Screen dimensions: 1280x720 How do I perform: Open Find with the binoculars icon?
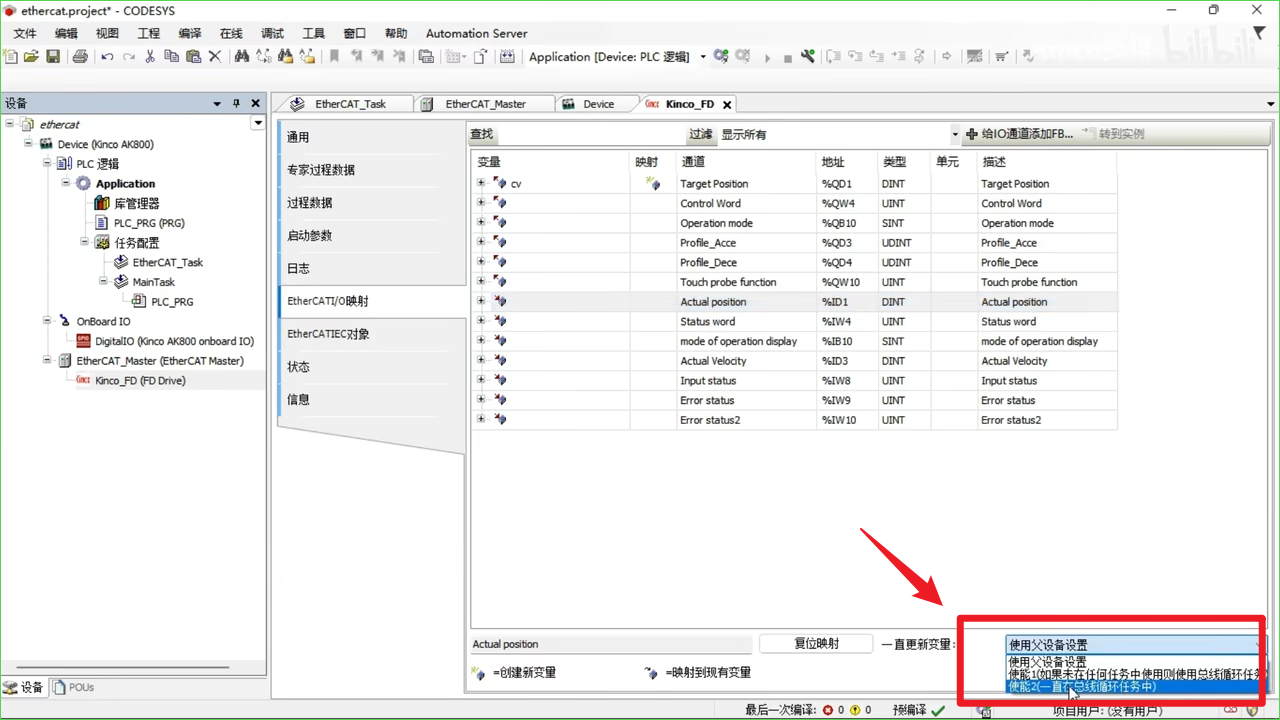coord(242,57)
